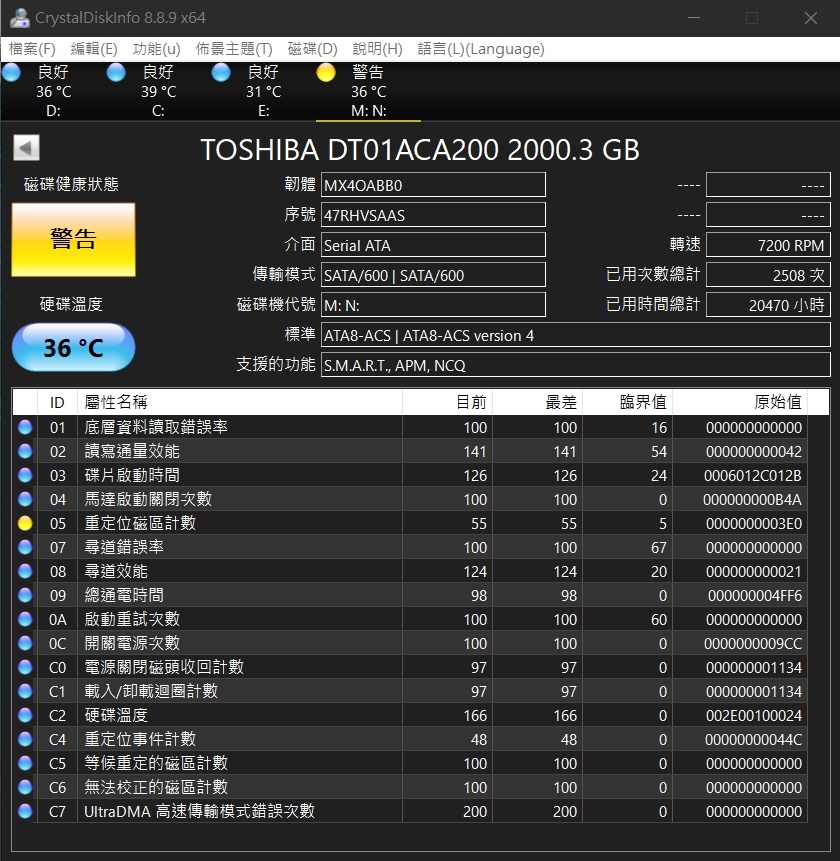Select the yellow warning disk M: N: indicator
The width and height of the screenshot is (840, 861).
pos(326,72)
